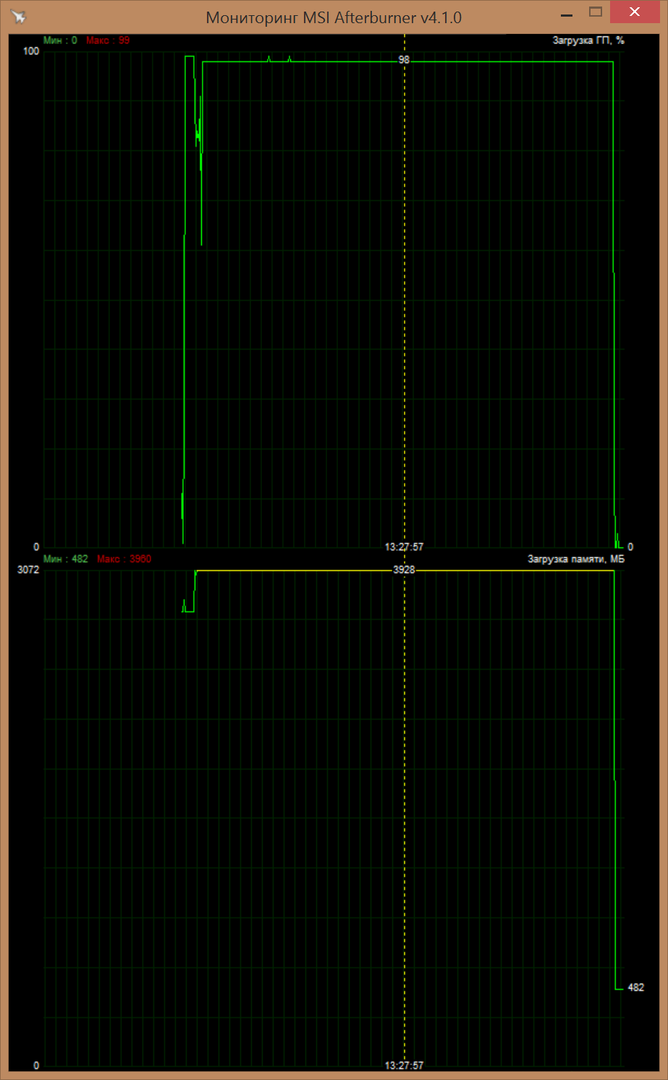The image size is (668, 1080).
Task: Select the 'Загрузка памяти, МБ' graph label
Action: [x=576, y=559]
